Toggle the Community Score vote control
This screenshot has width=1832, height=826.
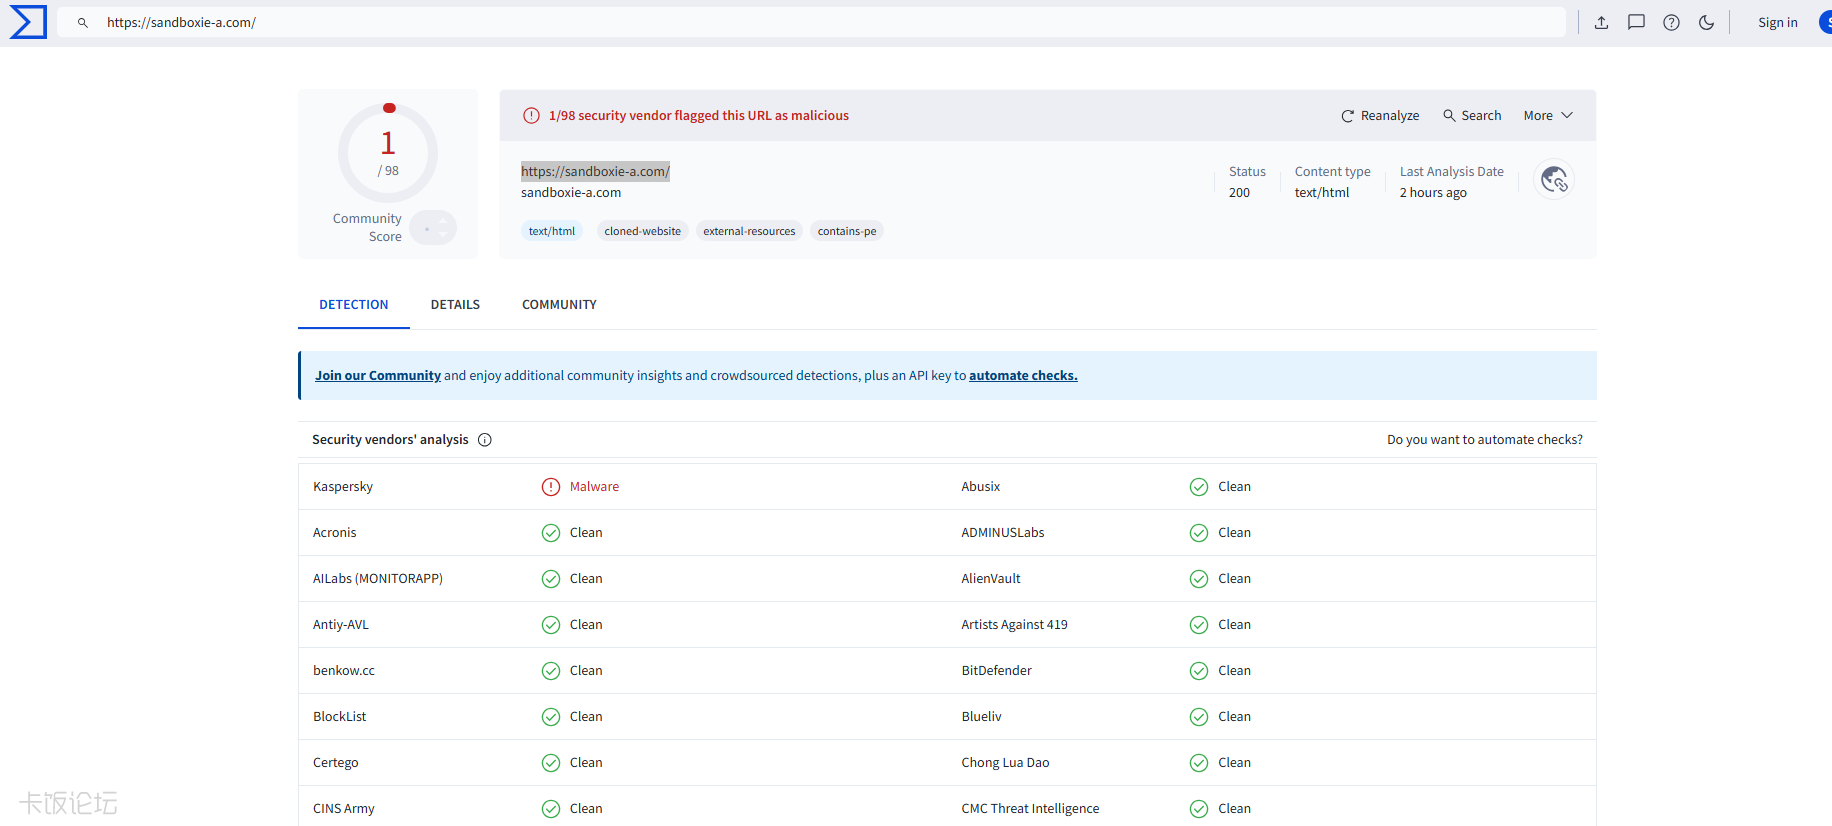pyautogui.click(x=433, y=228)
